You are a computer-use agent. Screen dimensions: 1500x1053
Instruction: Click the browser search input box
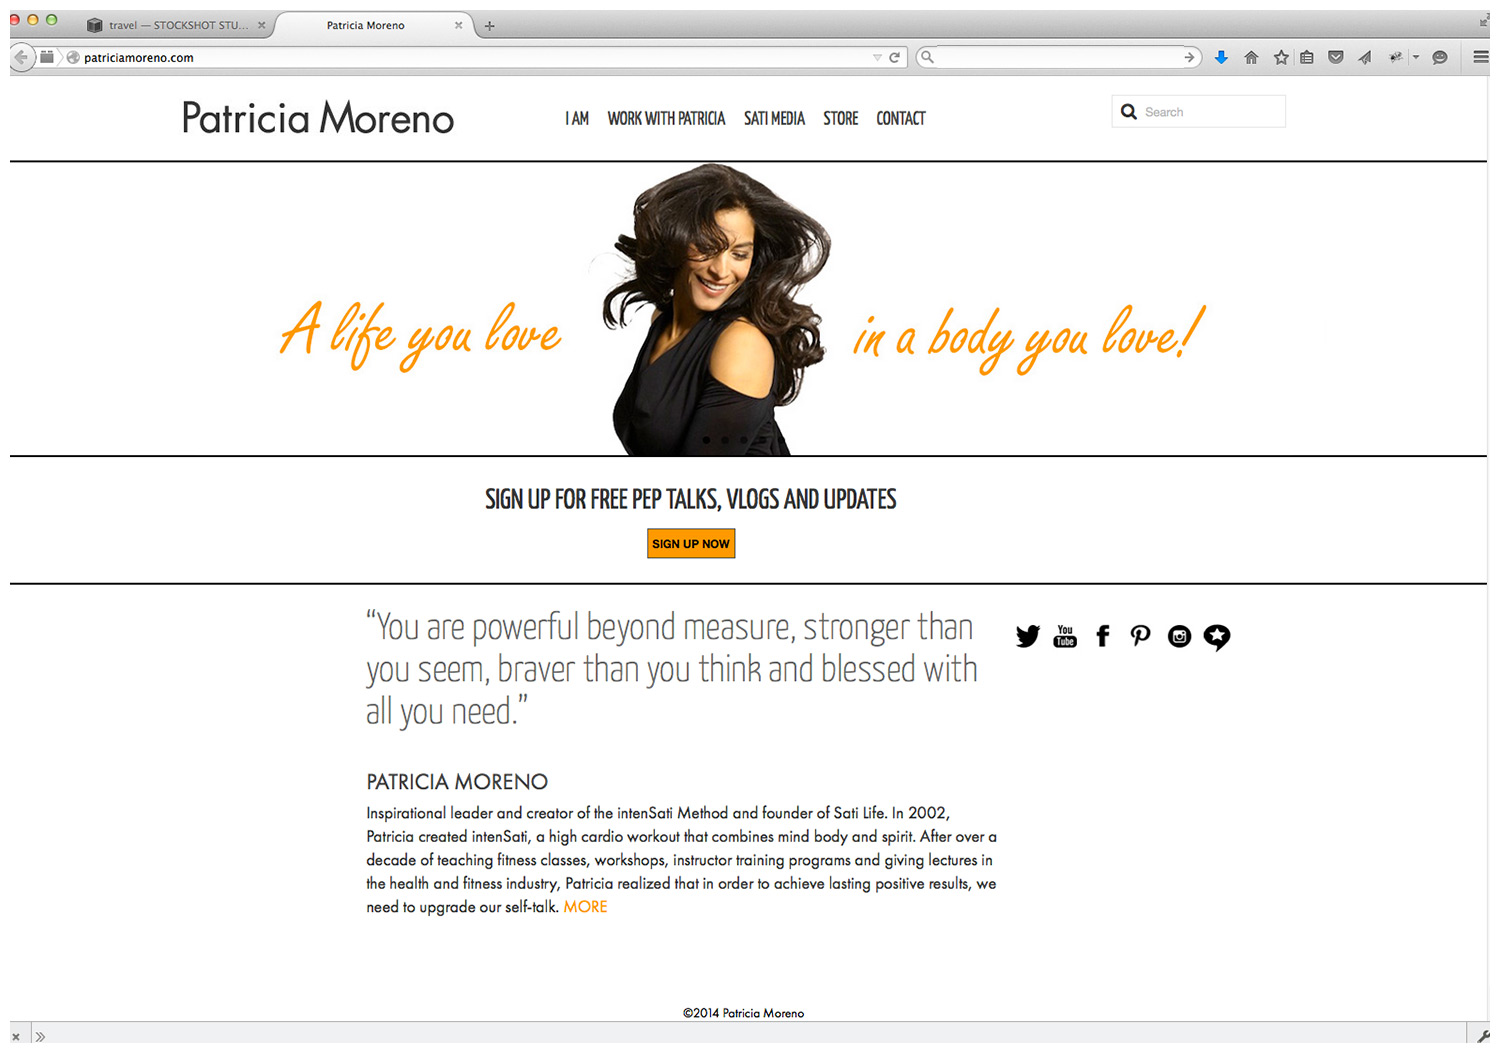coord(1058,57)
